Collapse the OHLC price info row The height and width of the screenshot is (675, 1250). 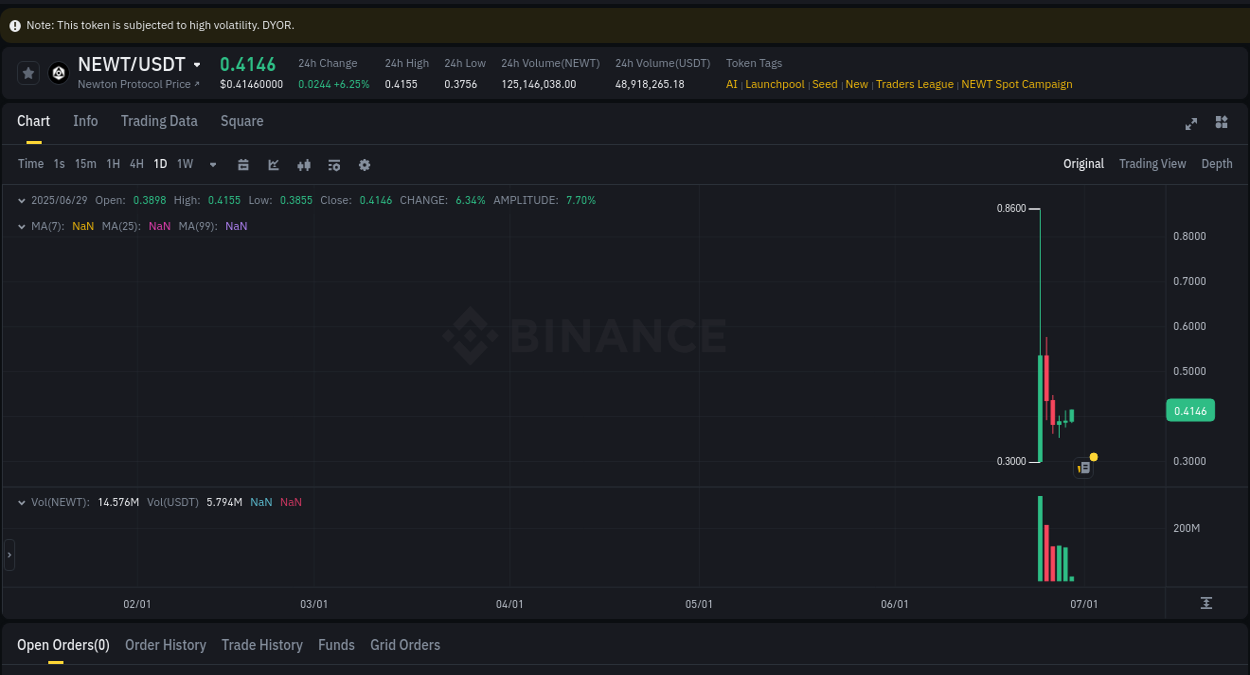pyautogui.click(x=20, y=200)
